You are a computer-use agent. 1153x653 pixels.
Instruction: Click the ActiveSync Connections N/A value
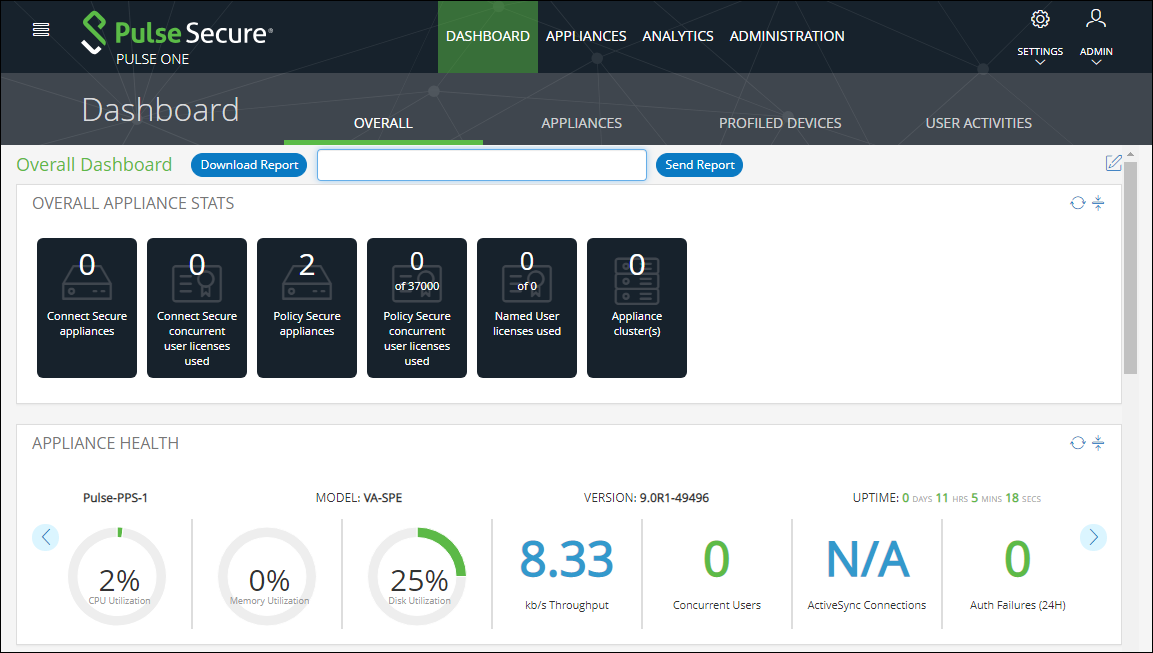tap(868, 560)
